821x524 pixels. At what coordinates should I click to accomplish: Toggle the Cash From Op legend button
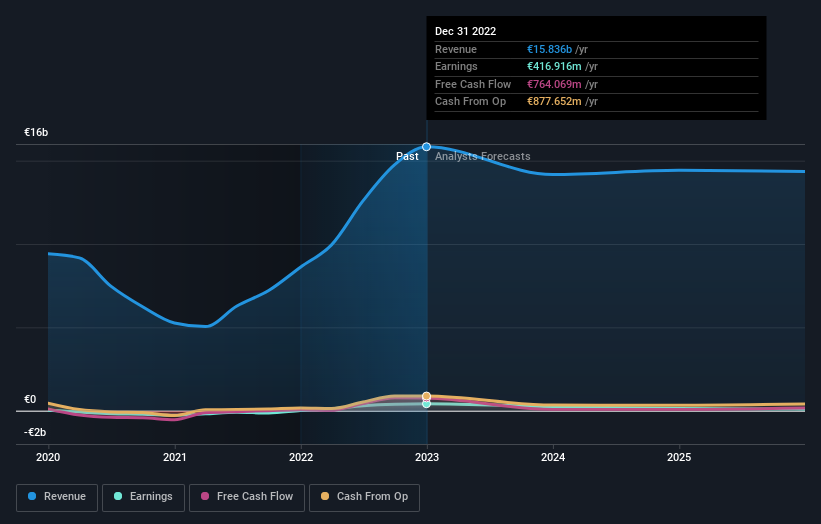click(x=364, y=497)
